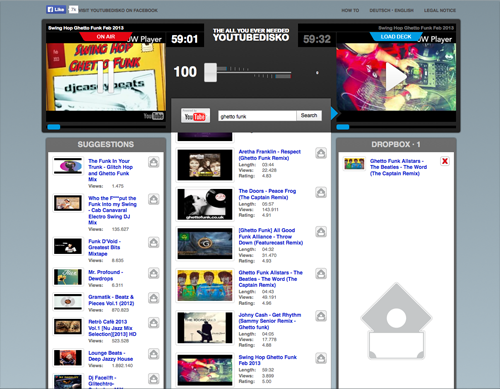This screenshot has height=389, width=500.
Task: Open Johny Cash Get Rhythm link
Action: [270, 321]
